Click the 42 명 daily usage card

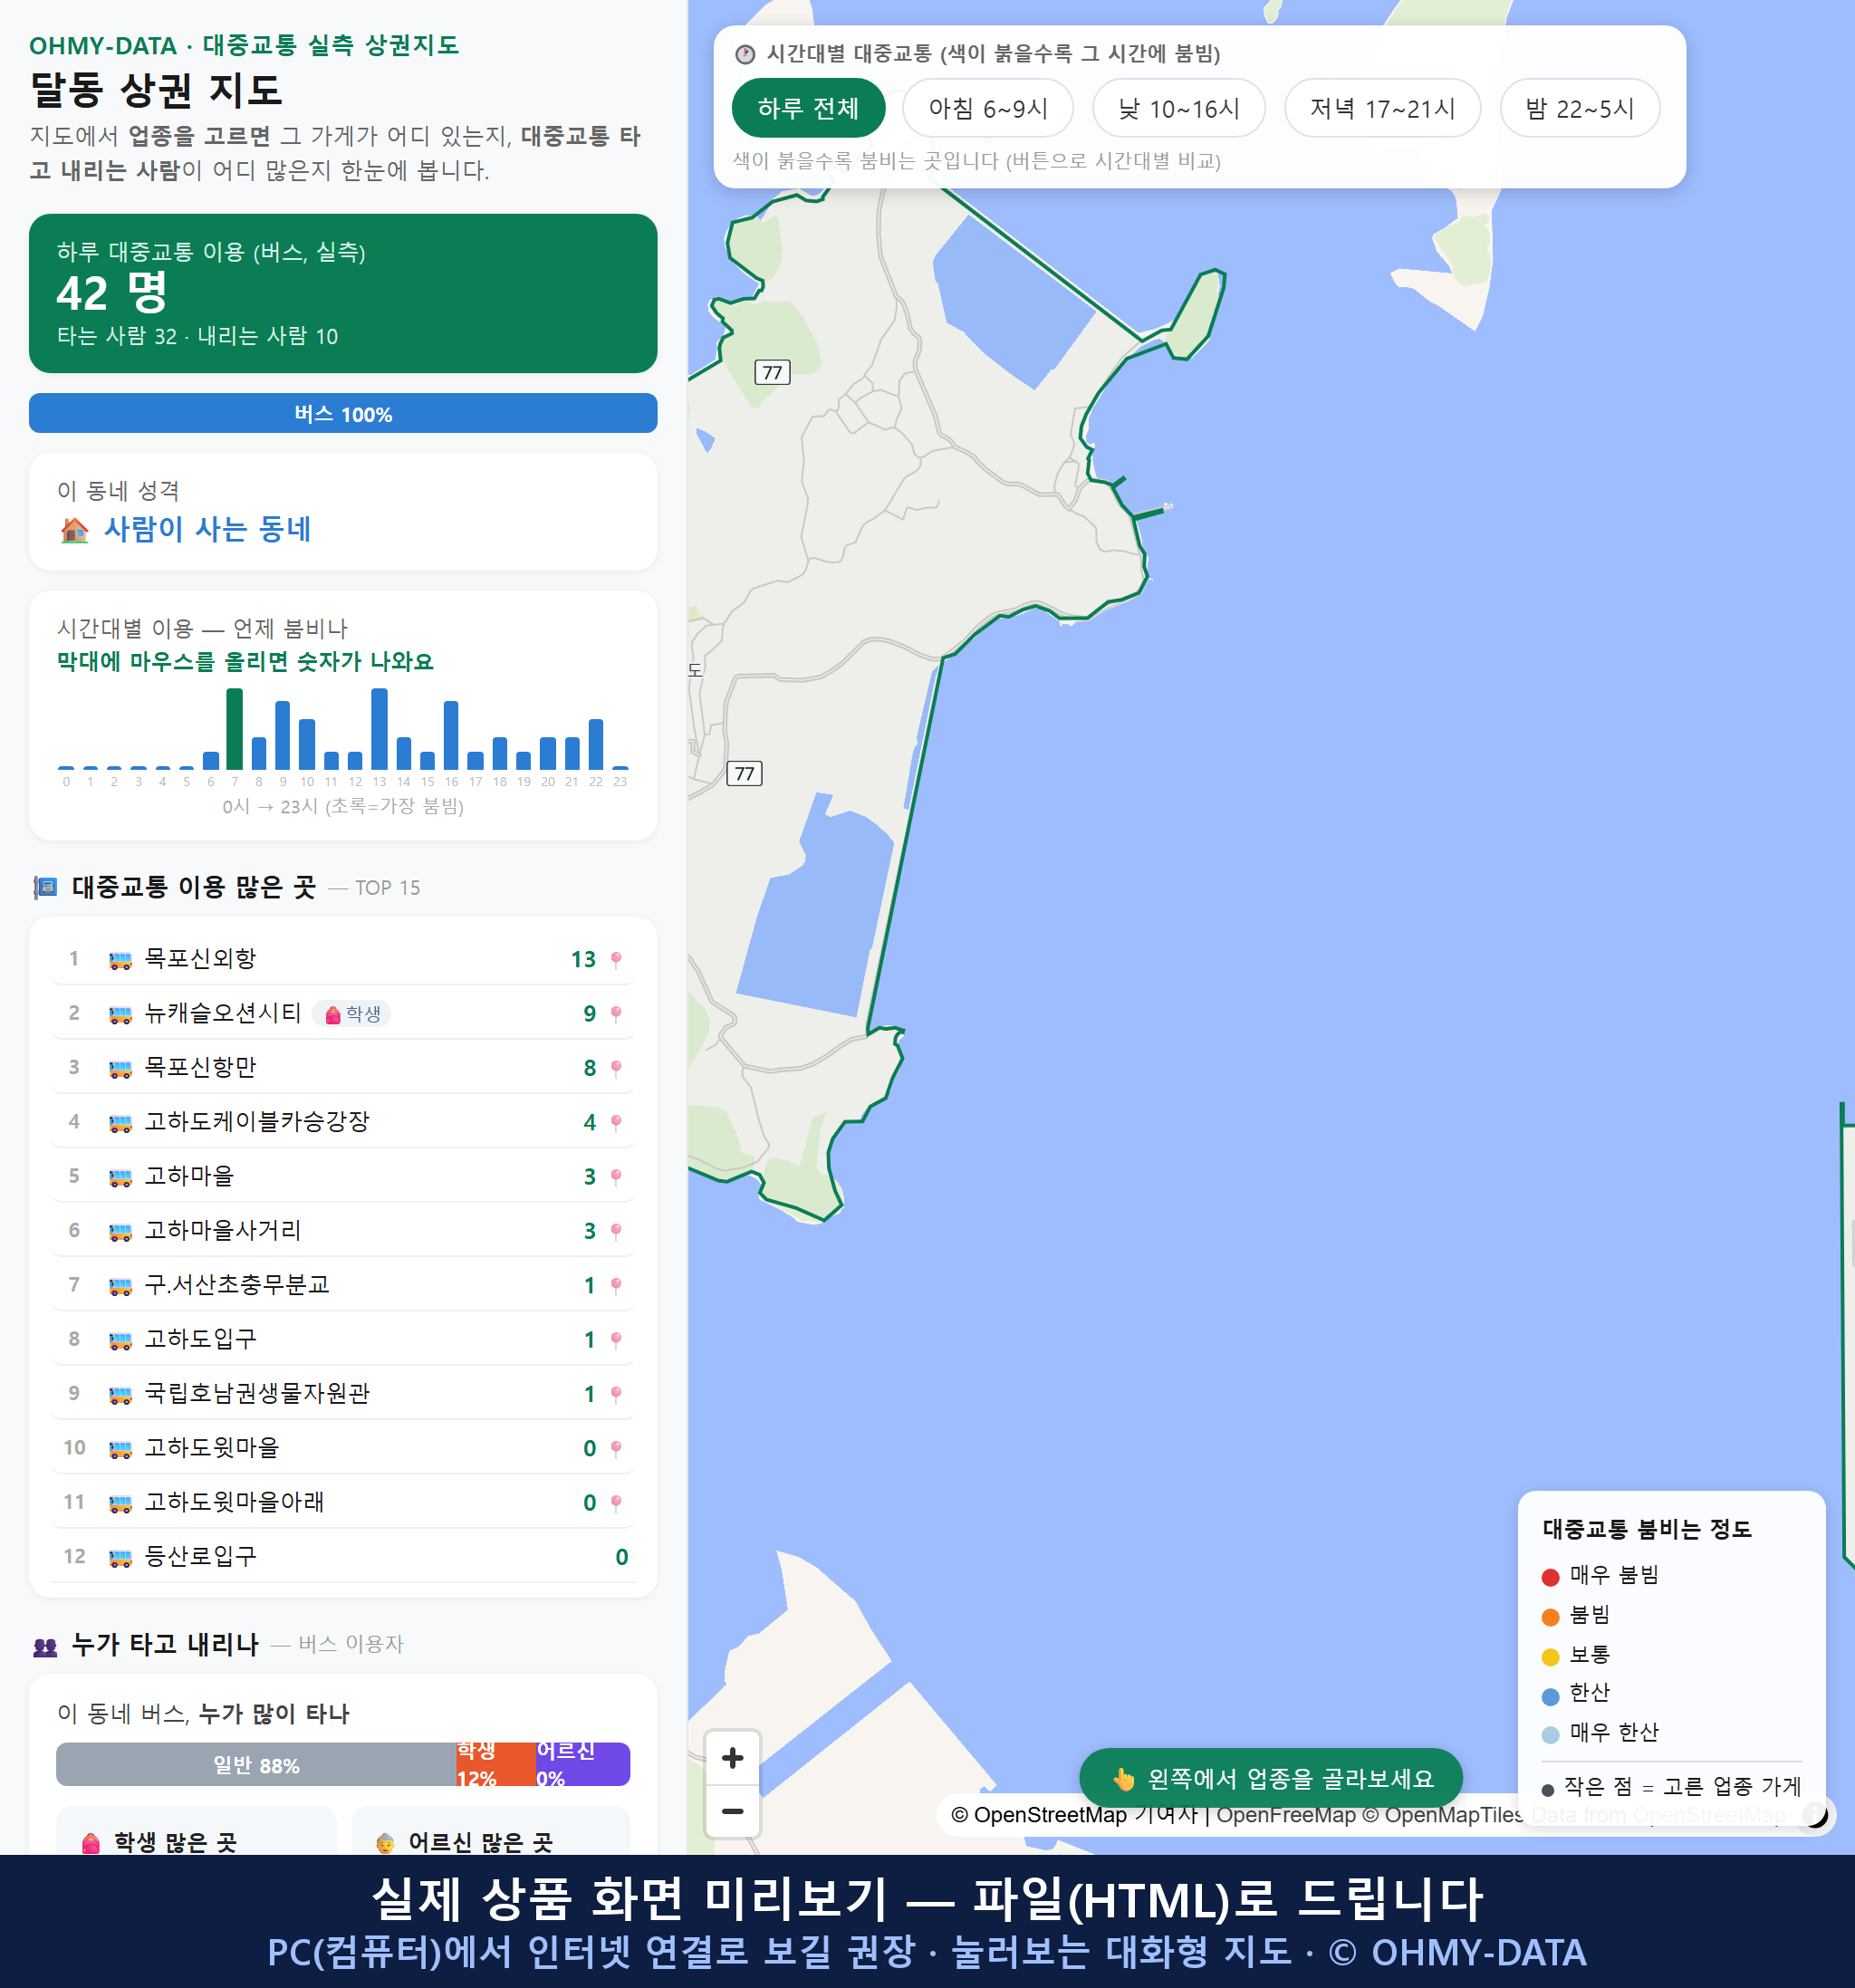[343, 293]
